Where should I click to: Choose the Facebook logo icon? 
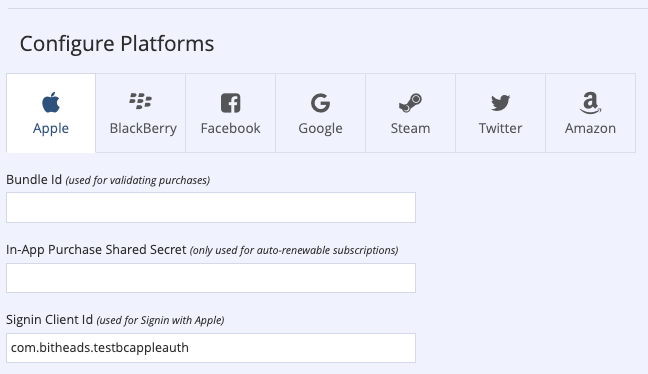231,103
